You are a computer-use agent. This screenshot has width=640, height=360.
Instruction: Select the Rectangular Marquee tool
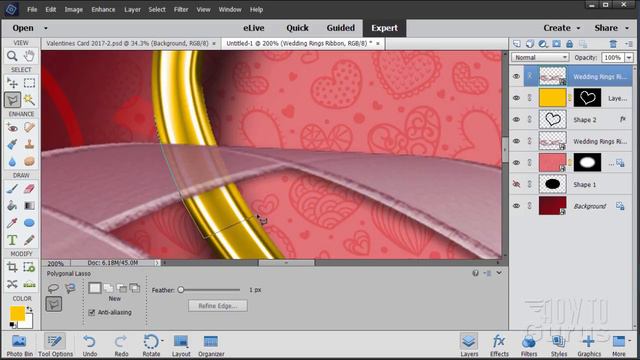pyautogui.click(x=29, y=83)
